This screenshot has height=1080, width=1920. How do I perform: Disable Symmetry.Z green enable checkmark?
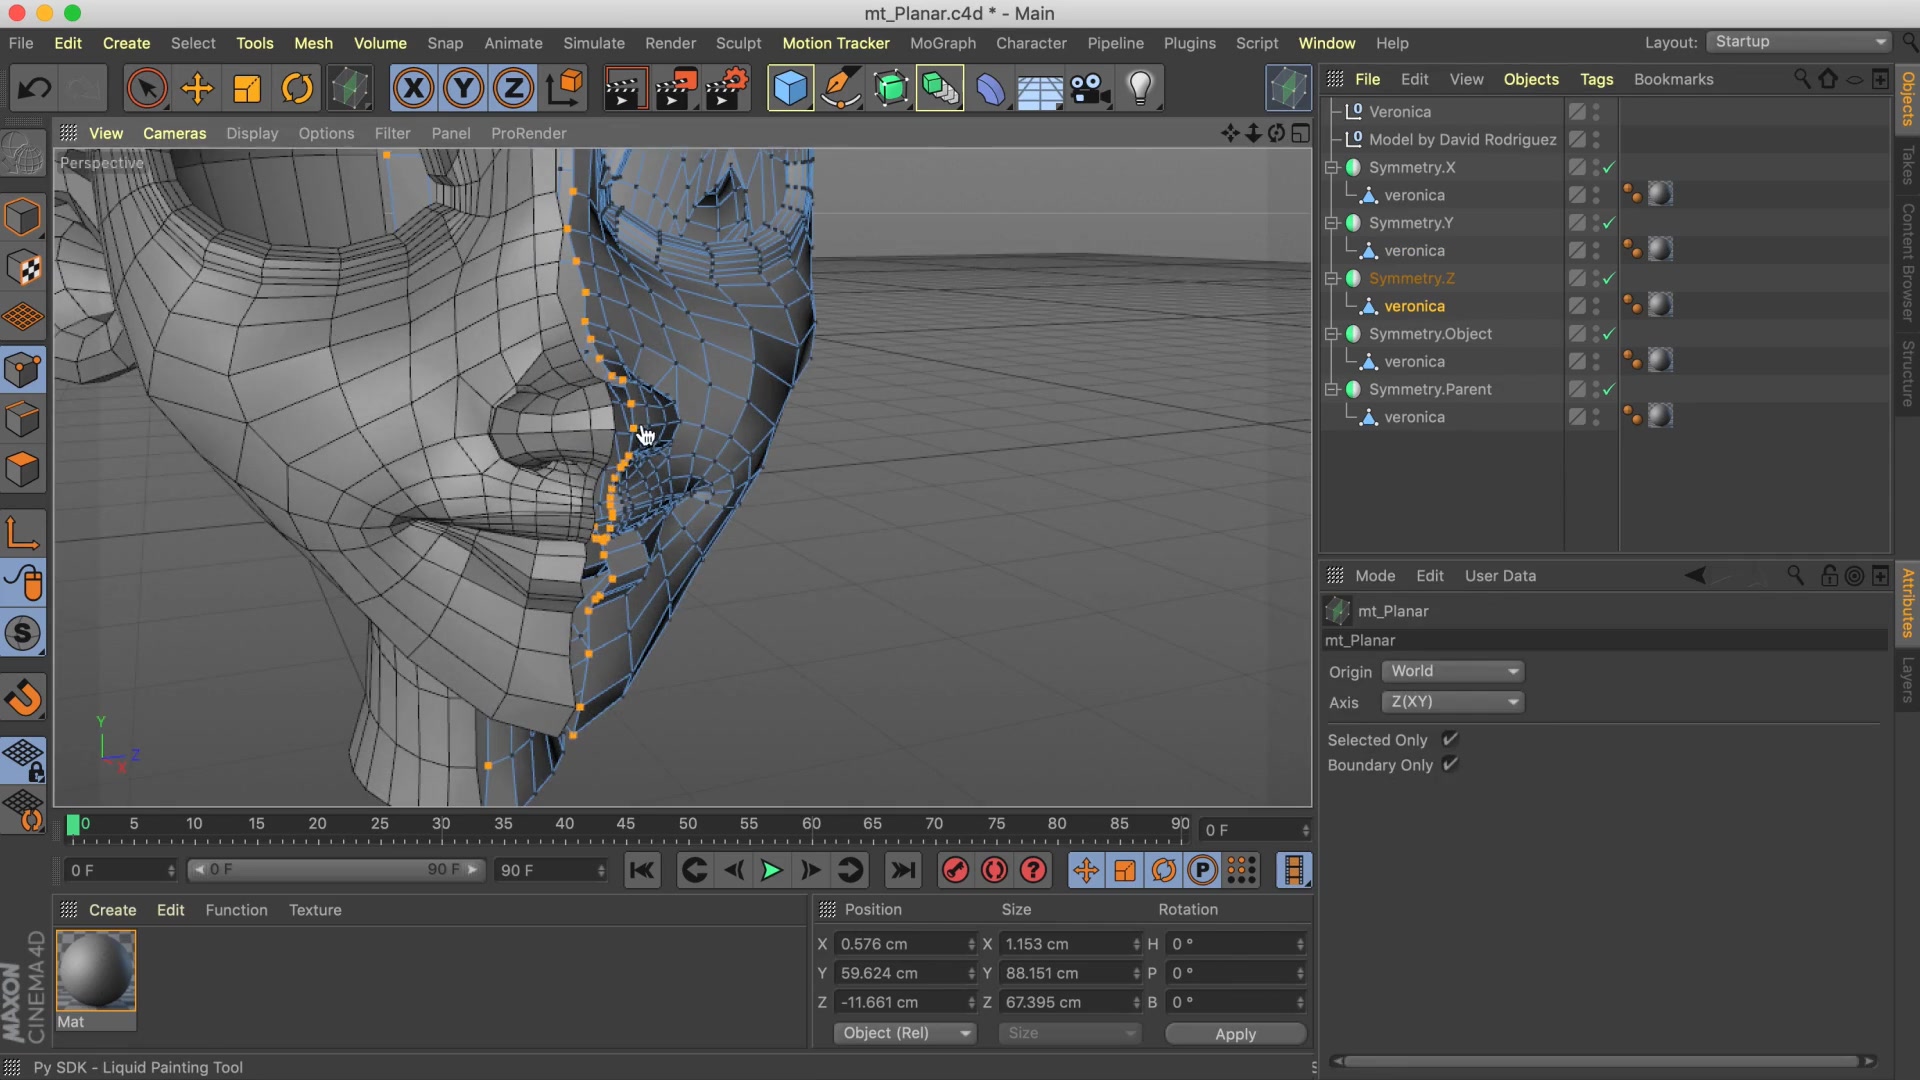[x=1609, y=279]
